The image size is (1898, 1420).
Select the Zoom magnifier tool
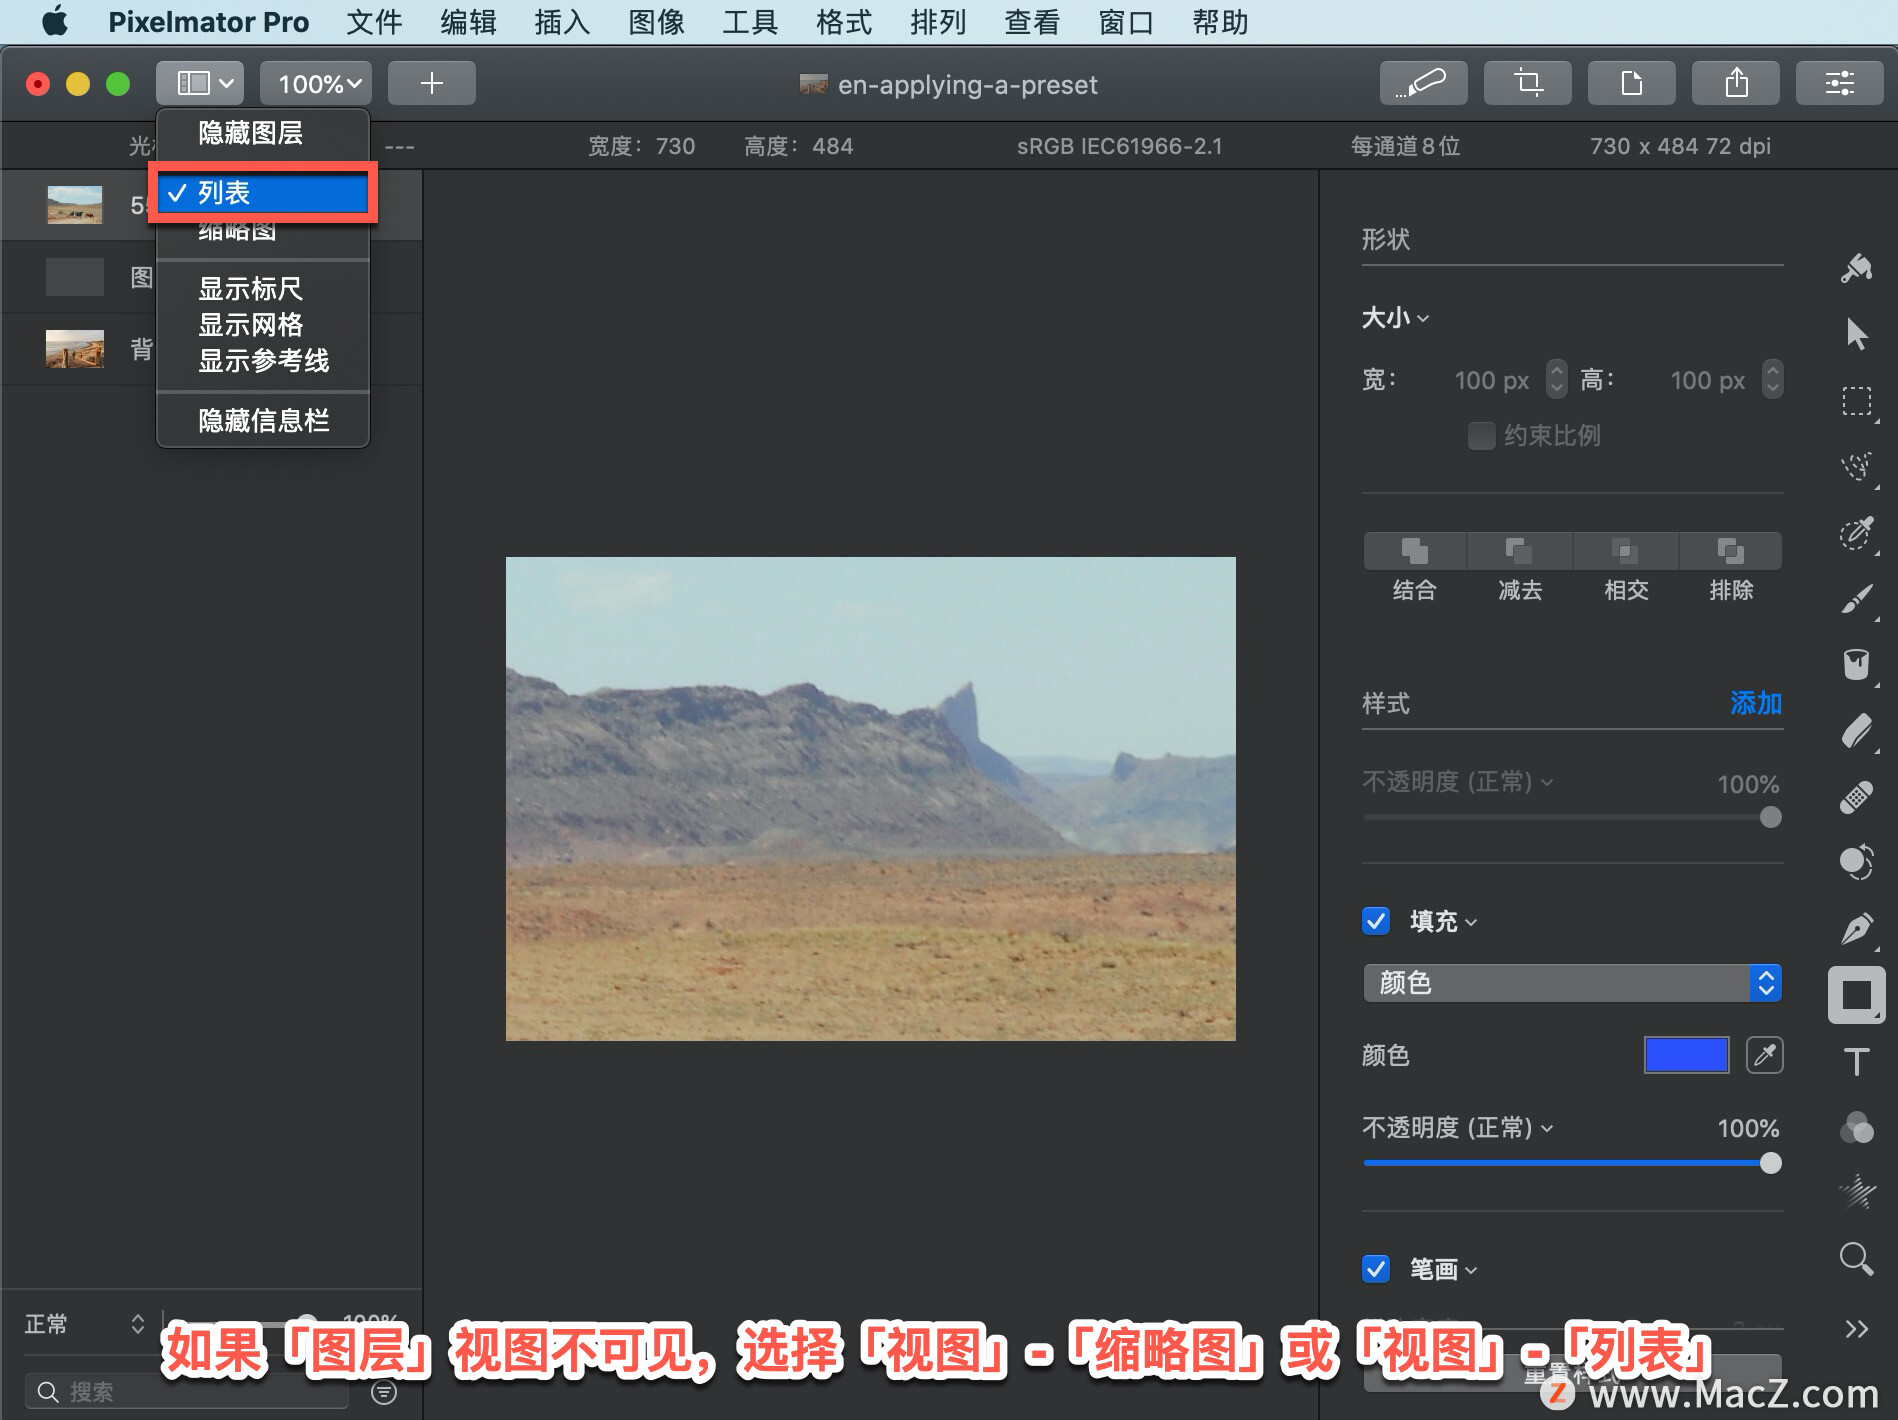click(1856, 1259)
